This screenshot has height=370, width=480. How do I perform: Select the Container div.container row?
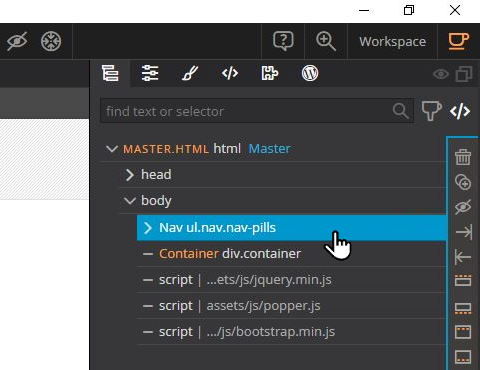click(x=292, y=254)
